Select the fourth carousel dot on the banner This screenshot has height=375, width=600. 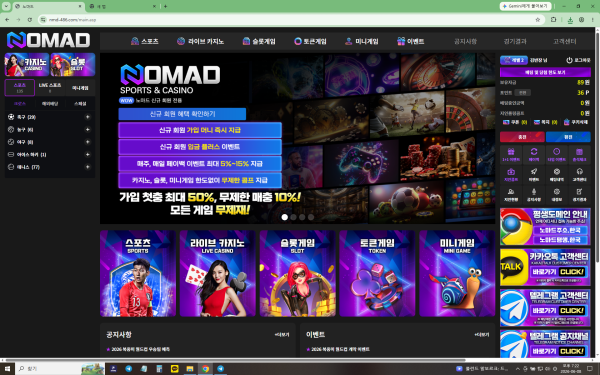pyautogui.click(x=311, y=217)
